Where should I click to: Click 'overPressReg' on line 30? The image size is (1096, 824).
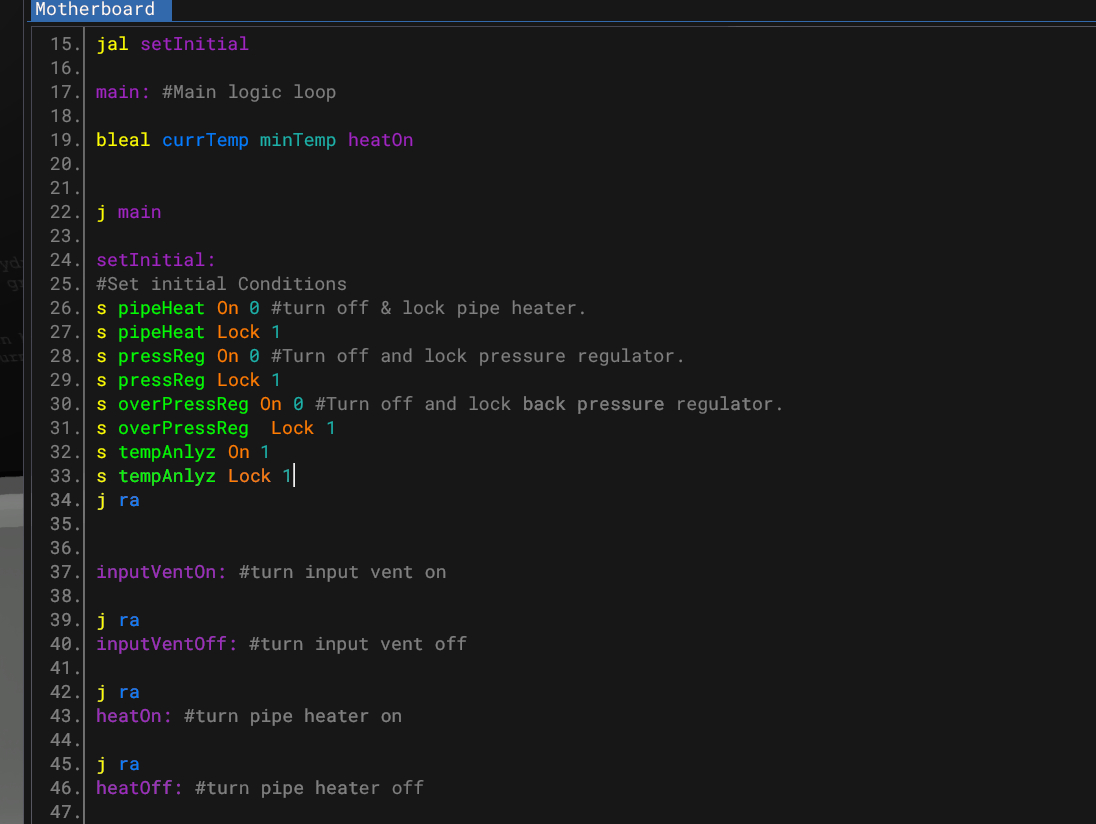point(183,404)
